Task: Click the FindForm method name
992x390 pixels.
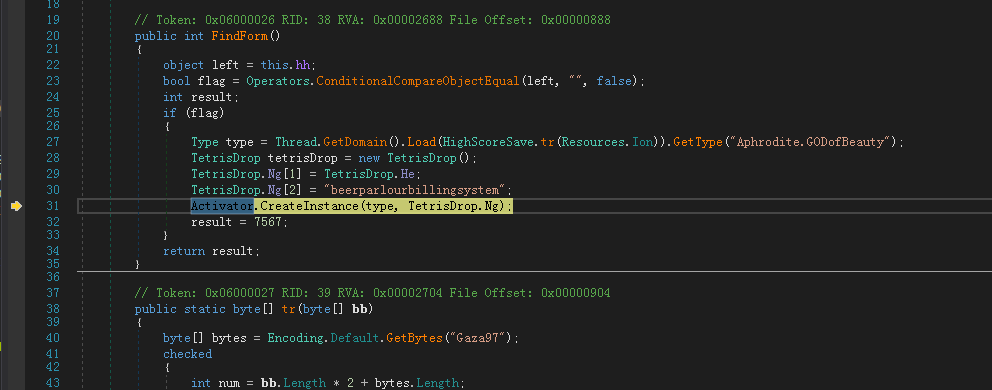Action: [240, 36]
